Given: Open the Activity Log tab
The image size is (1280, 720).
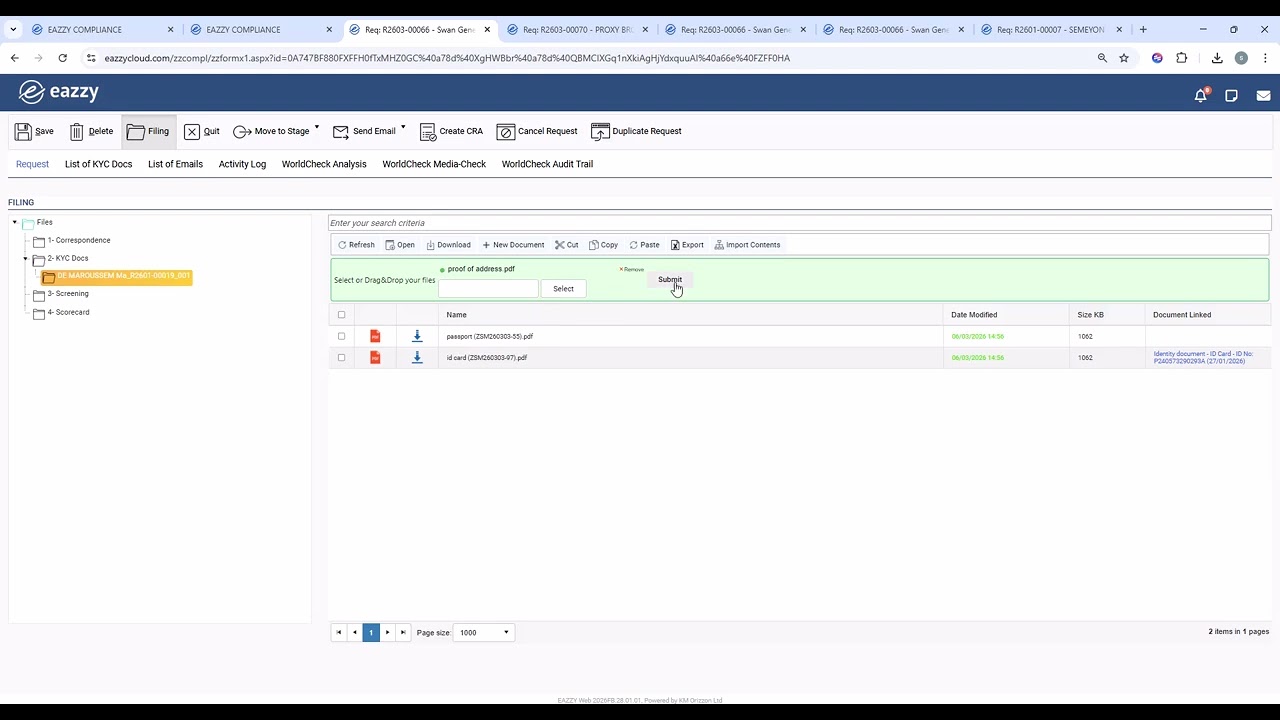Looking at the screenshot, I should 242,164.
